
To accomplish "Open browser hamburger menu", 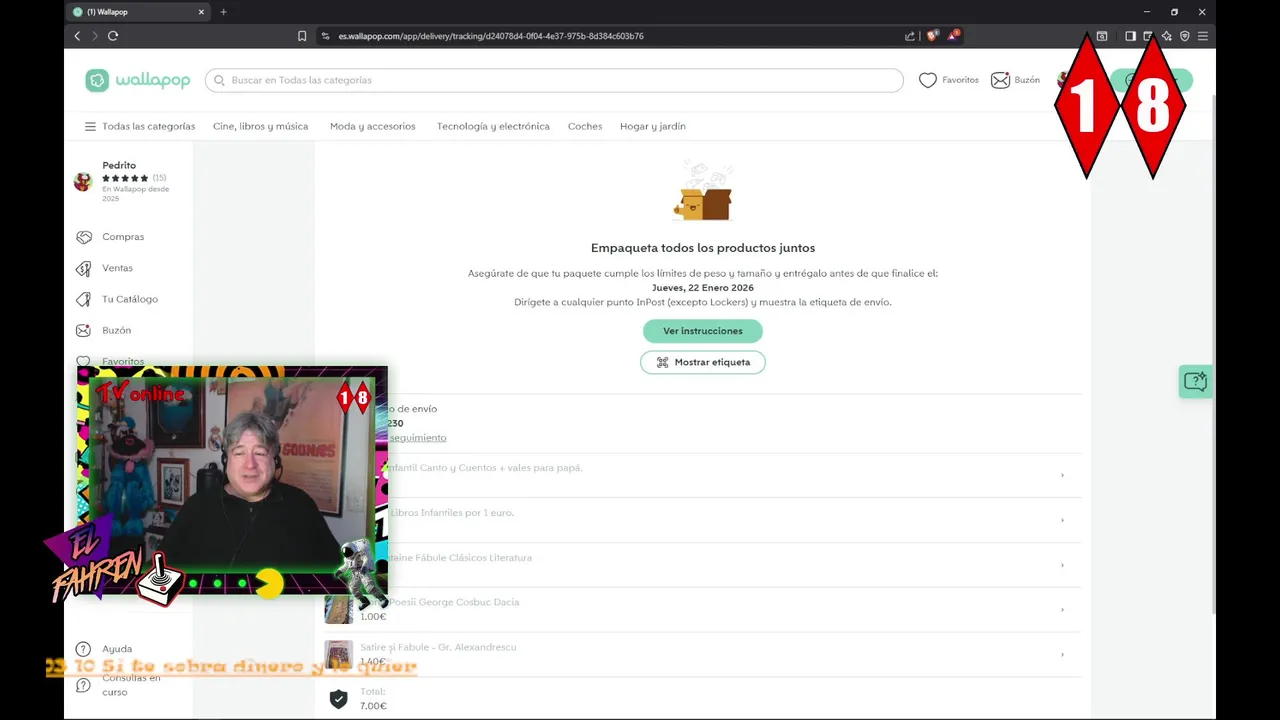I will pyautogui.click(x=1203, y=36).
